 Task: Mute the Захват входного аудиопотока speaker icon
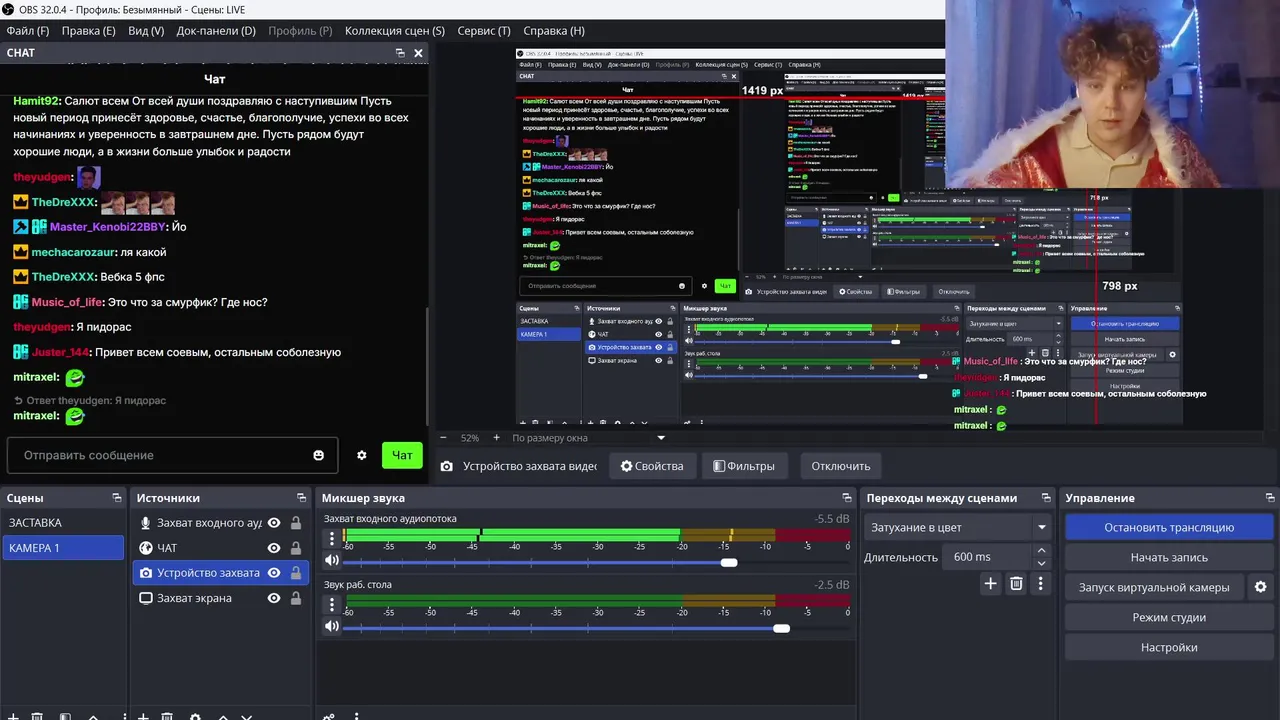(332, 561)
